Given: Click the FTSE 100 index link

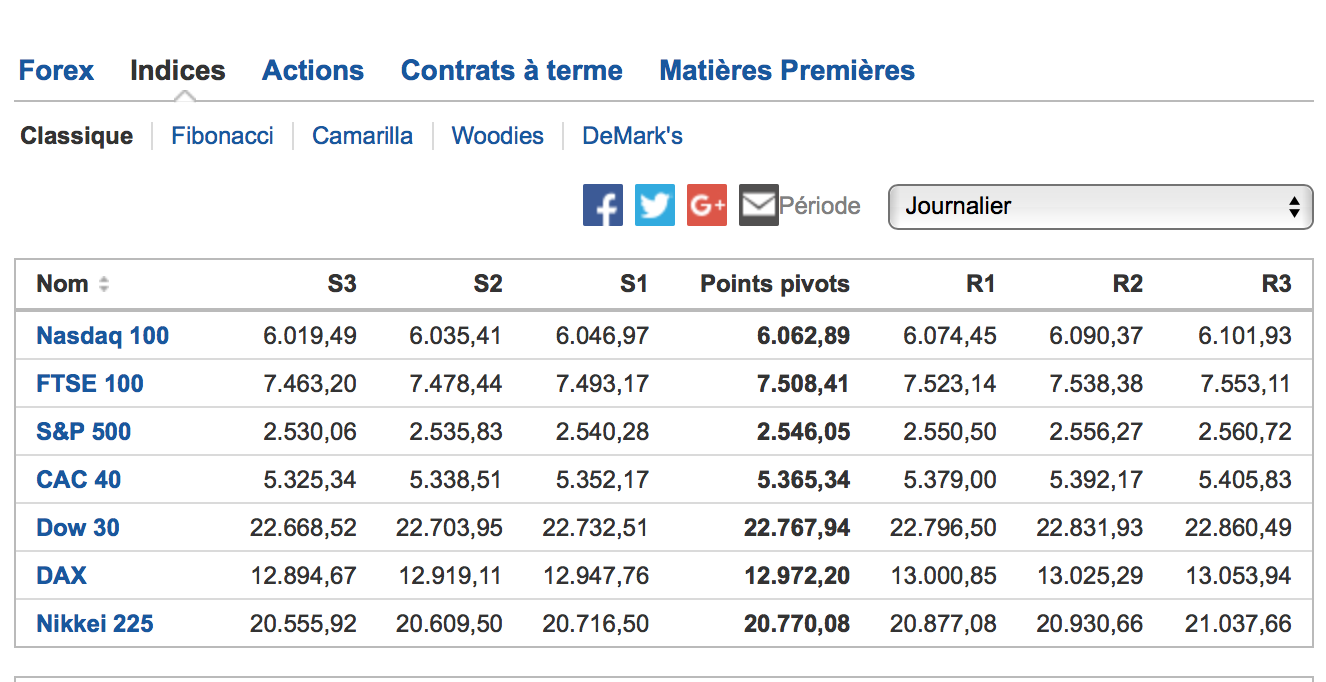Looking at the screenshot, I should (90, 384).
